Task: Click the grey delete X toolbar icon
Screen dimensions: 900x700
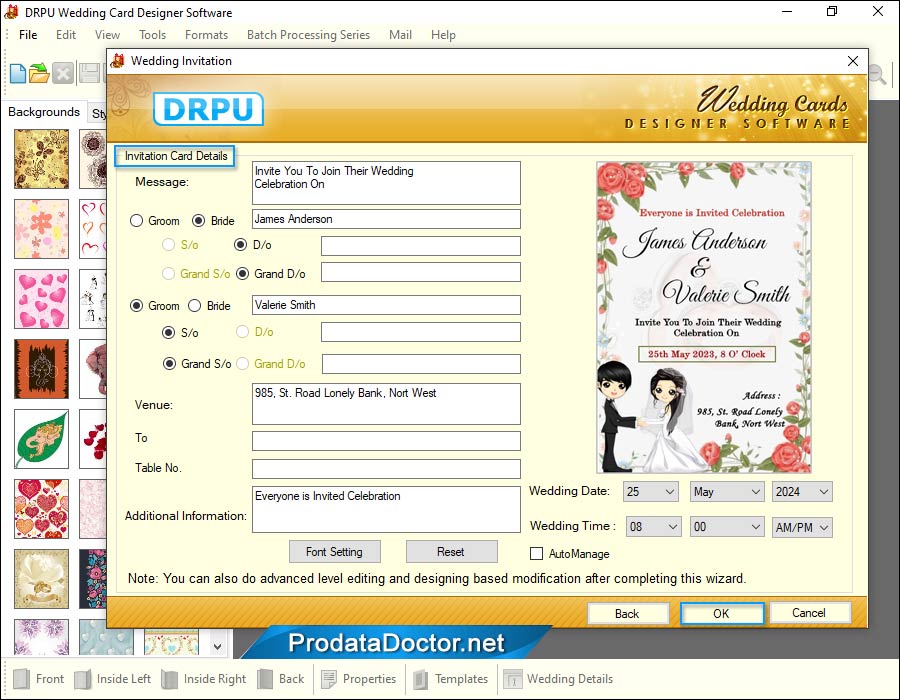Action: pyautogui.click(x=63, y=73)
